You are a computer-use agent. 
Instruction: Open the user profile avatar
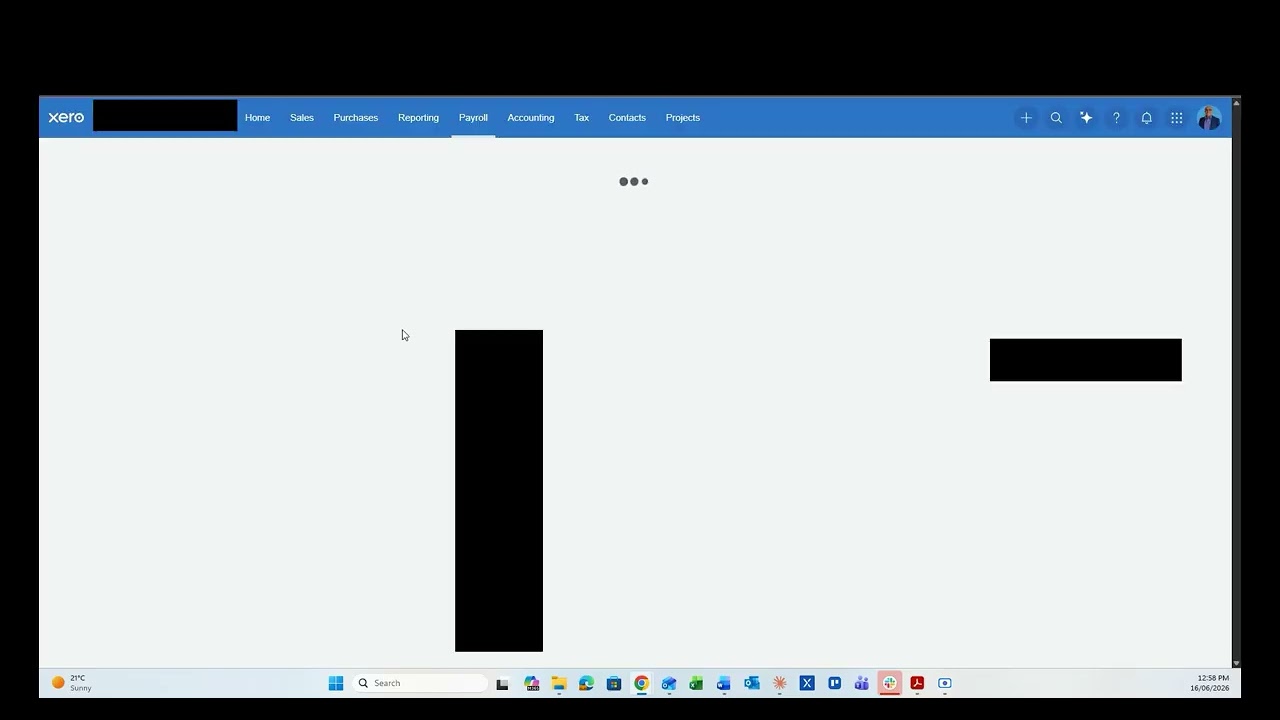(1208, 117)
